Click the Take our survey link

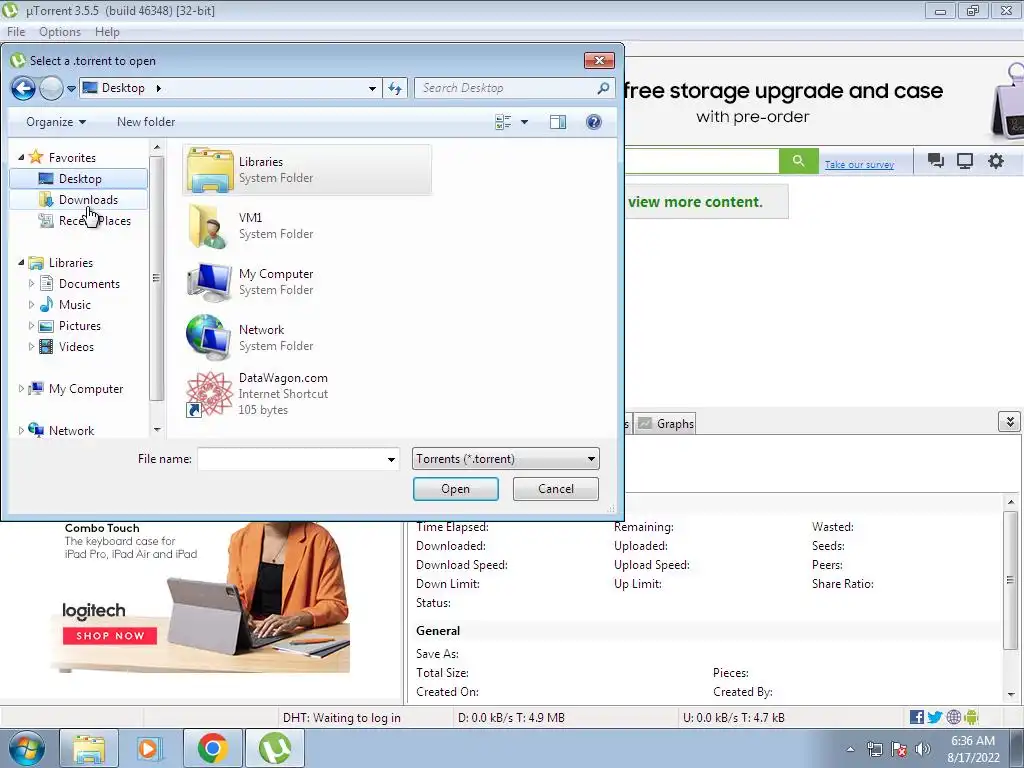click(x=859, y=165)
